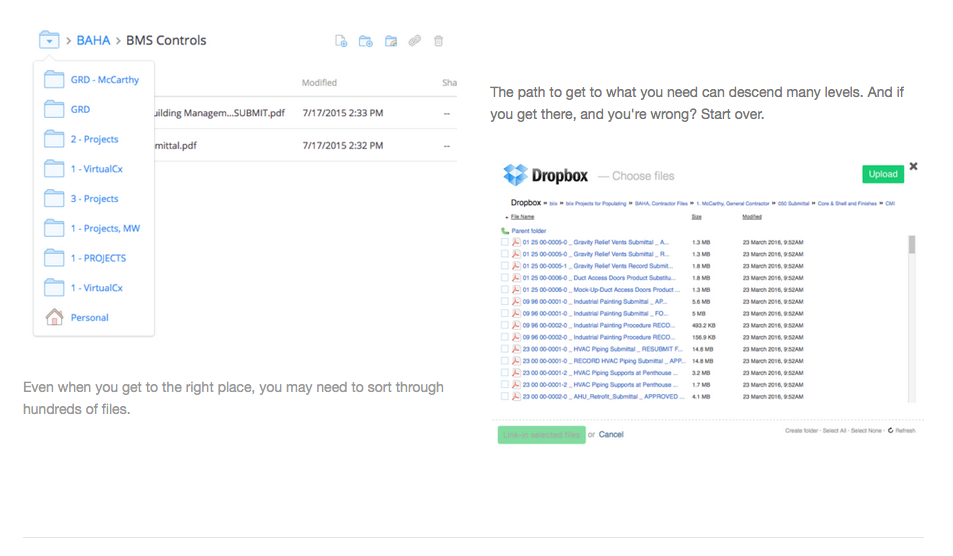953x556 pixels.
Task: Sort the file list by Modified column
Action: tap(319, 83)
